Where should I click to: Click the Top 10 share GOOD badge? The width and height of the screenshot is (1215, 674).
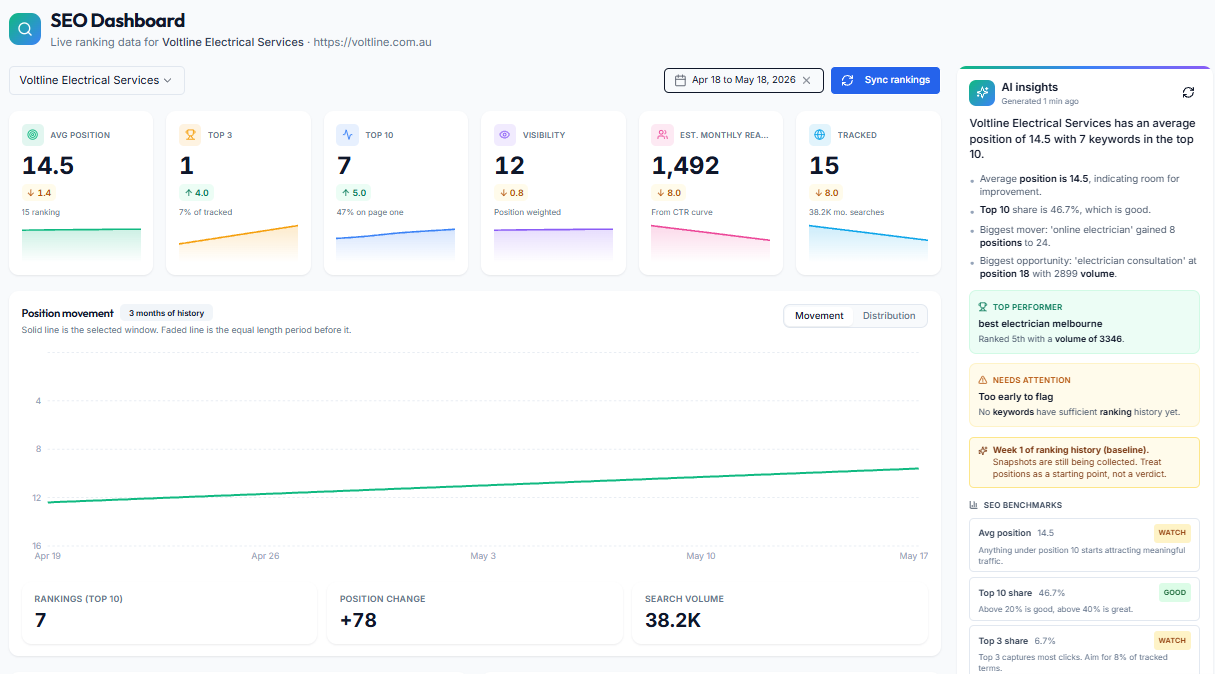[x=1175, y=592]
